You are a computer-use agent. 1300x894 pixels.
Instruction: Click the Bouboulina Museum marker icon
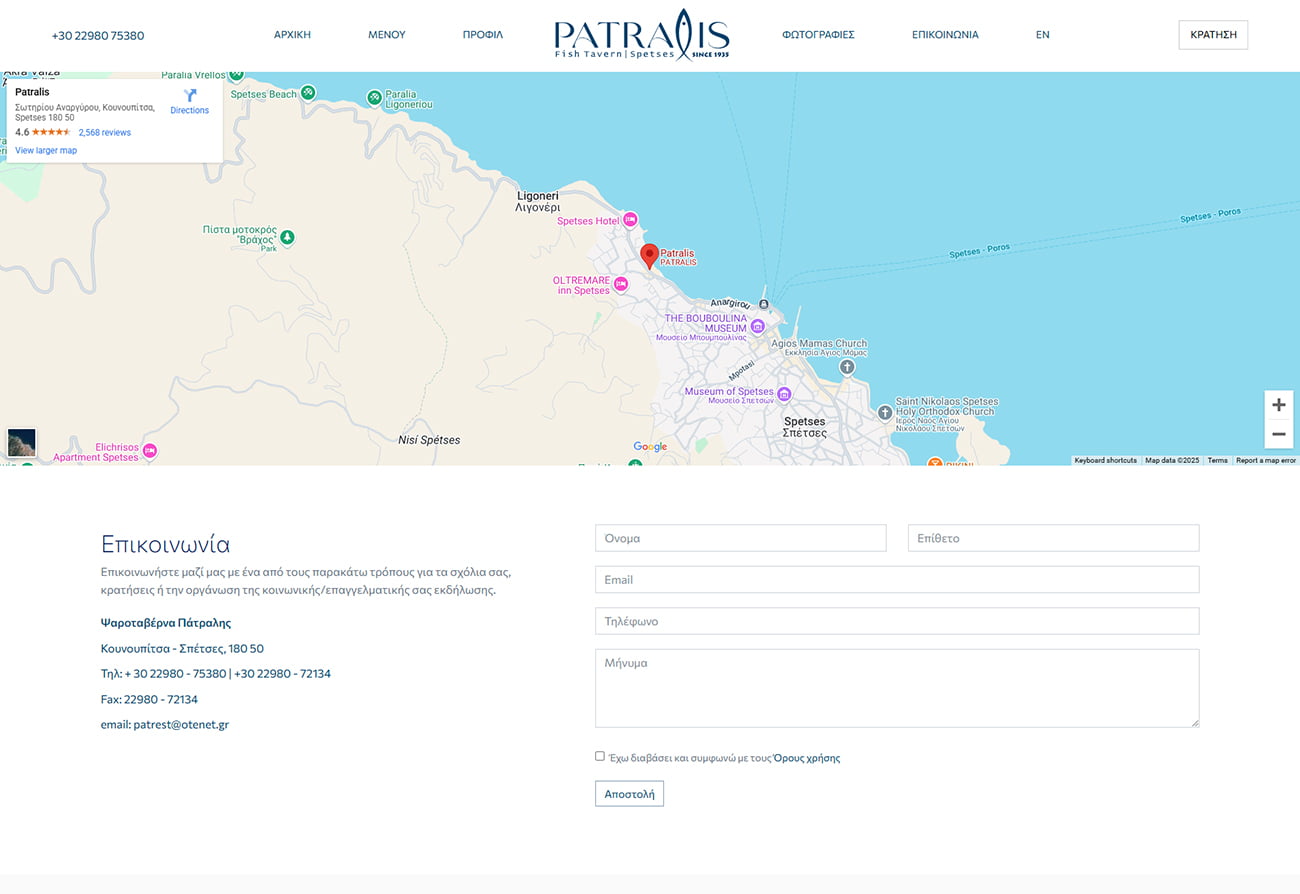point(758,326)
